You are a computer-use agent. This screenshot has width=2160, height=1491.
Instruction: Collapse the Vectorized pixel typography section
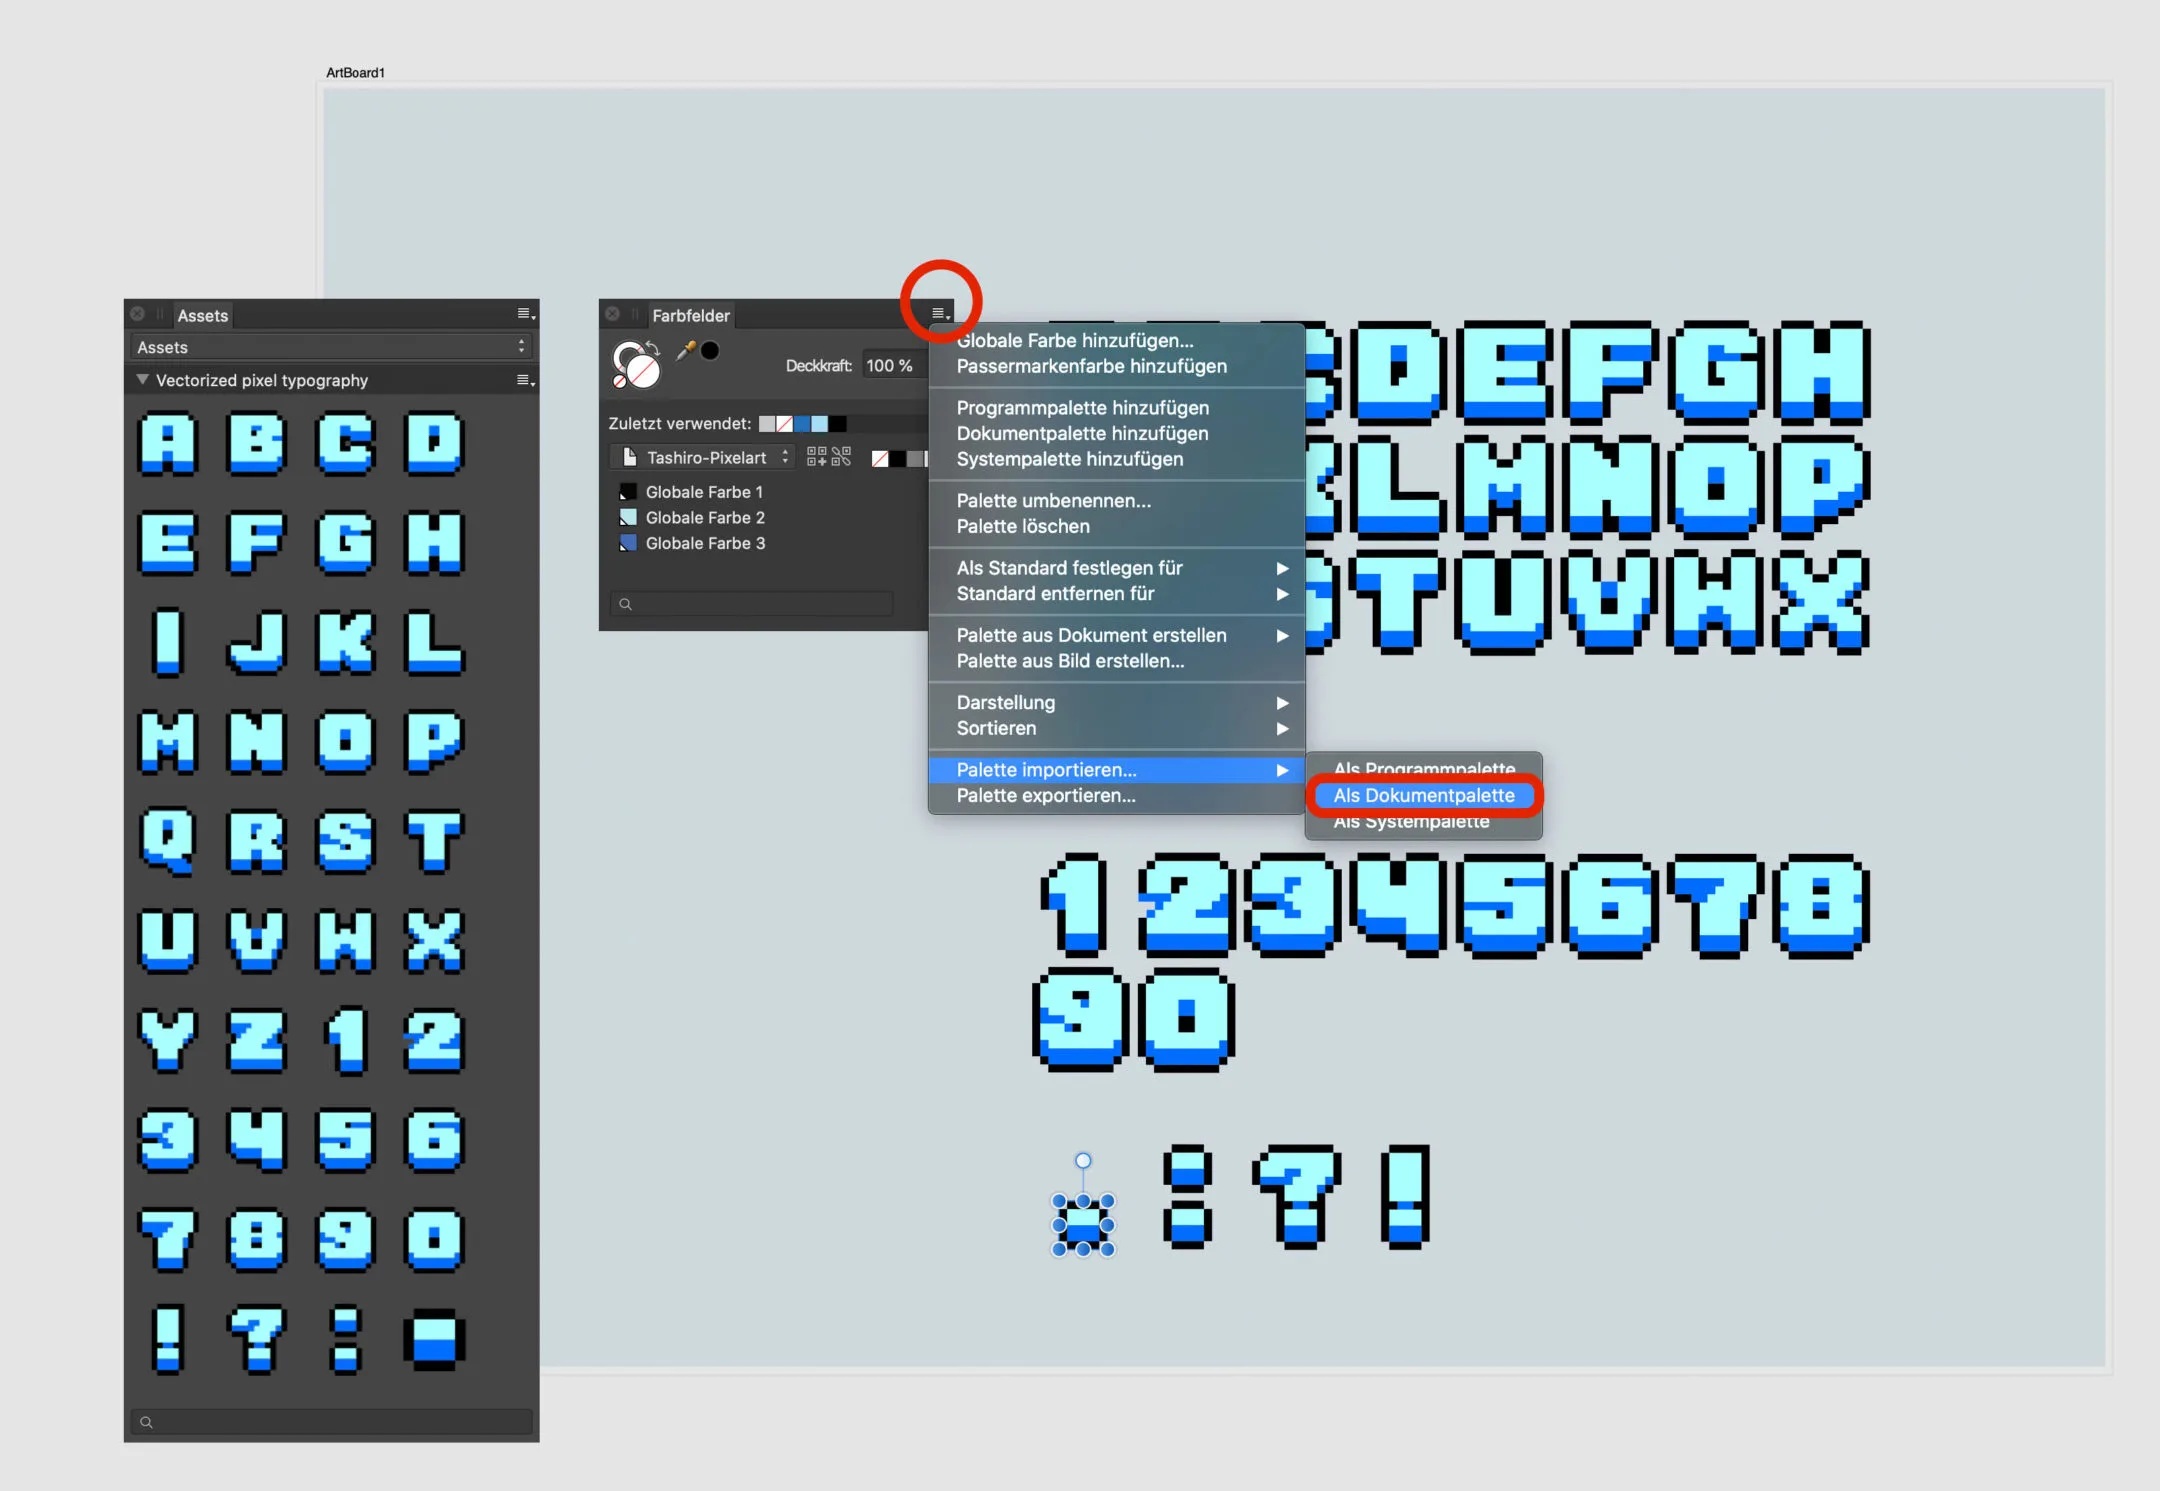142,380
